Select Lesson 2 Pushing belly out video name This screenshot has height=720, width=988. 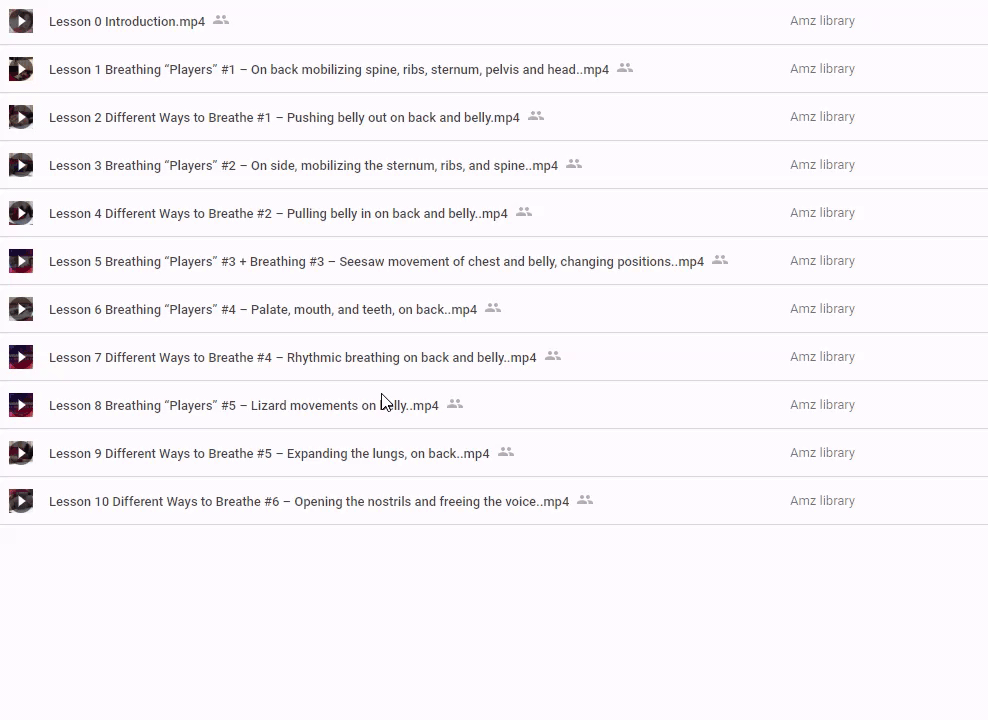(284, 118)
